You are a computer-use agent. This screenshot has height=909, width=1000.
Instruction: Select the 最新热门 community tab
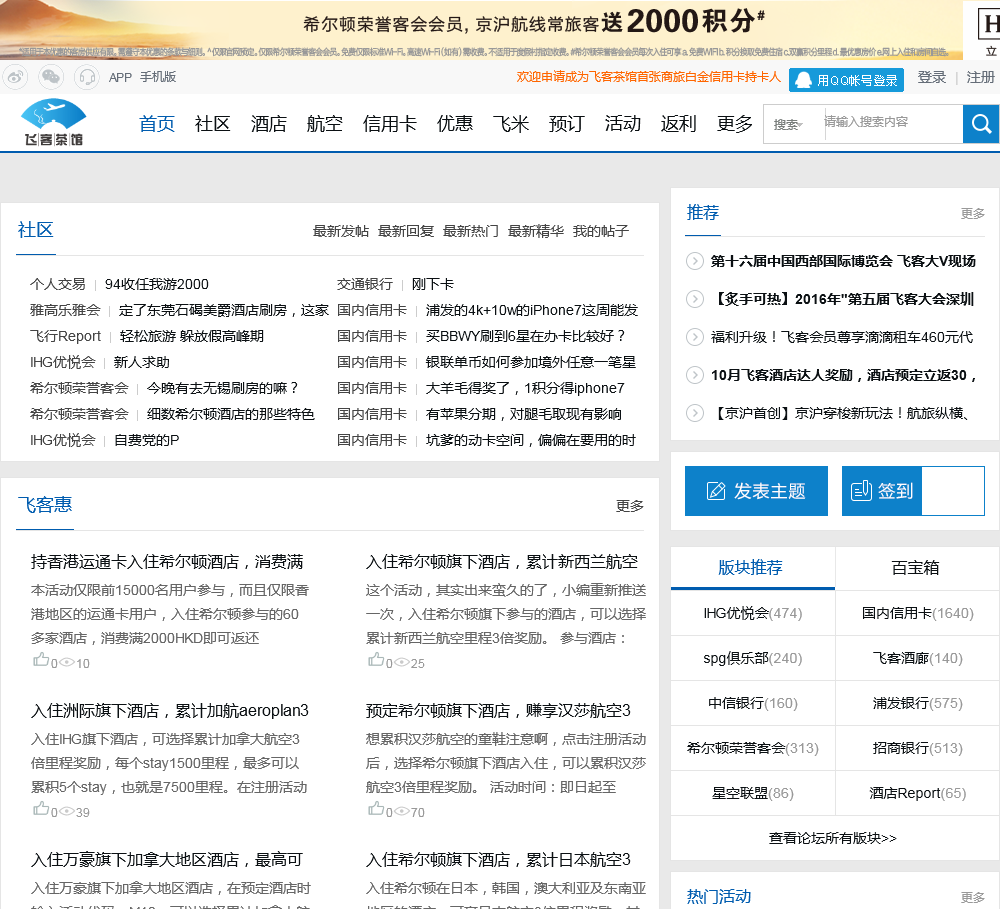pyautogui.click(x=471, y=231)
